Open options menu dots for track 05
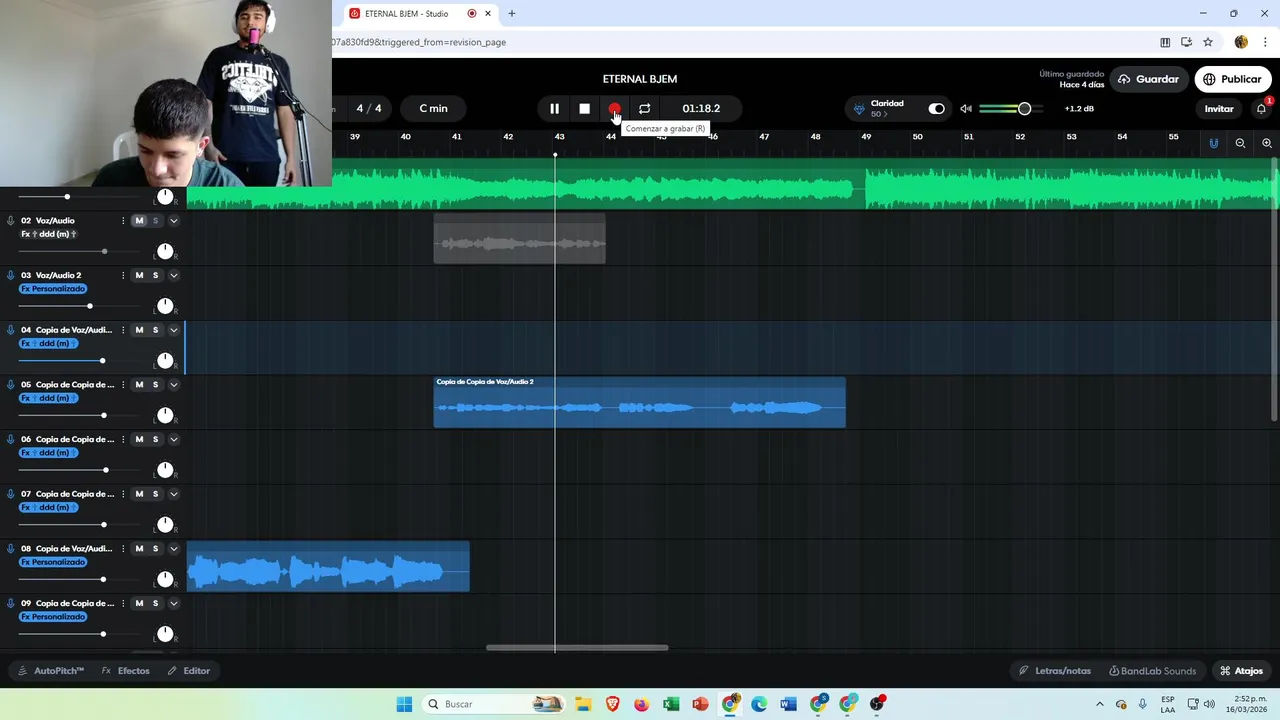Screen dimensions: 1280x720 coord(123,385)
